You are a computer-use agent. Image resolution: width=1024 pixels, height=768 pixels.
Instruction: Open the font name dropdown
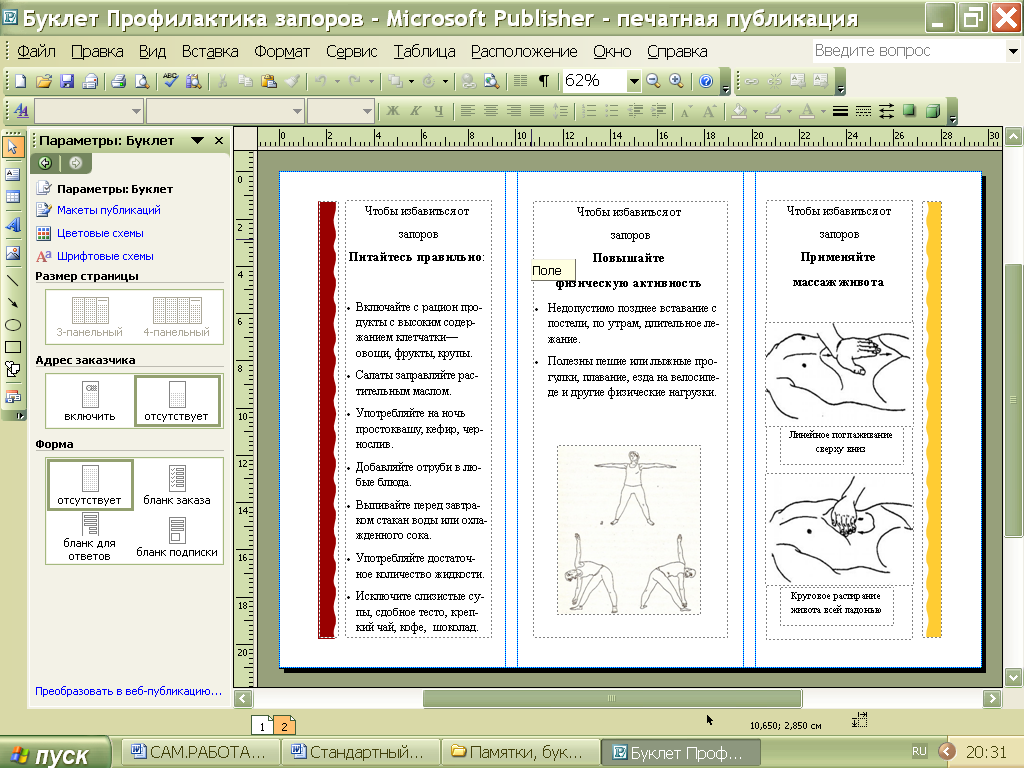297,111
